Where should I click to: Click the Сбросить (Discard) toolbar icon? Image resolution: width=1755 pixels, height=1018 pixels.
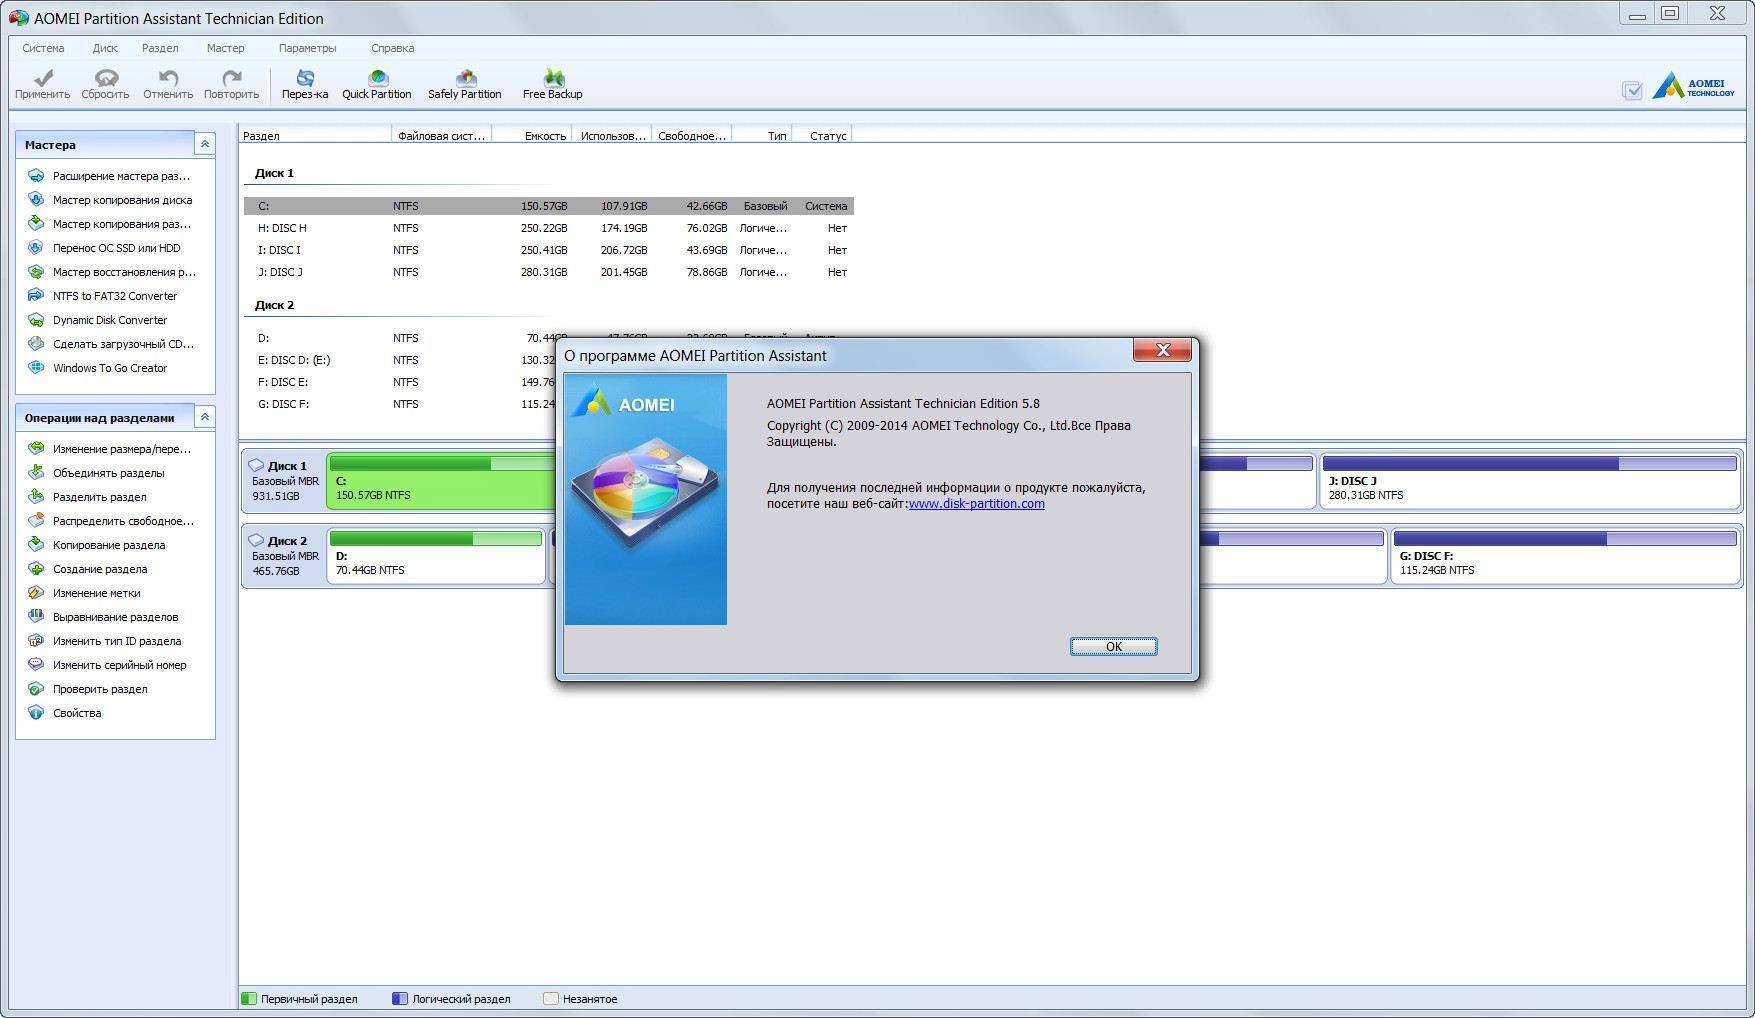pos(106,77)
